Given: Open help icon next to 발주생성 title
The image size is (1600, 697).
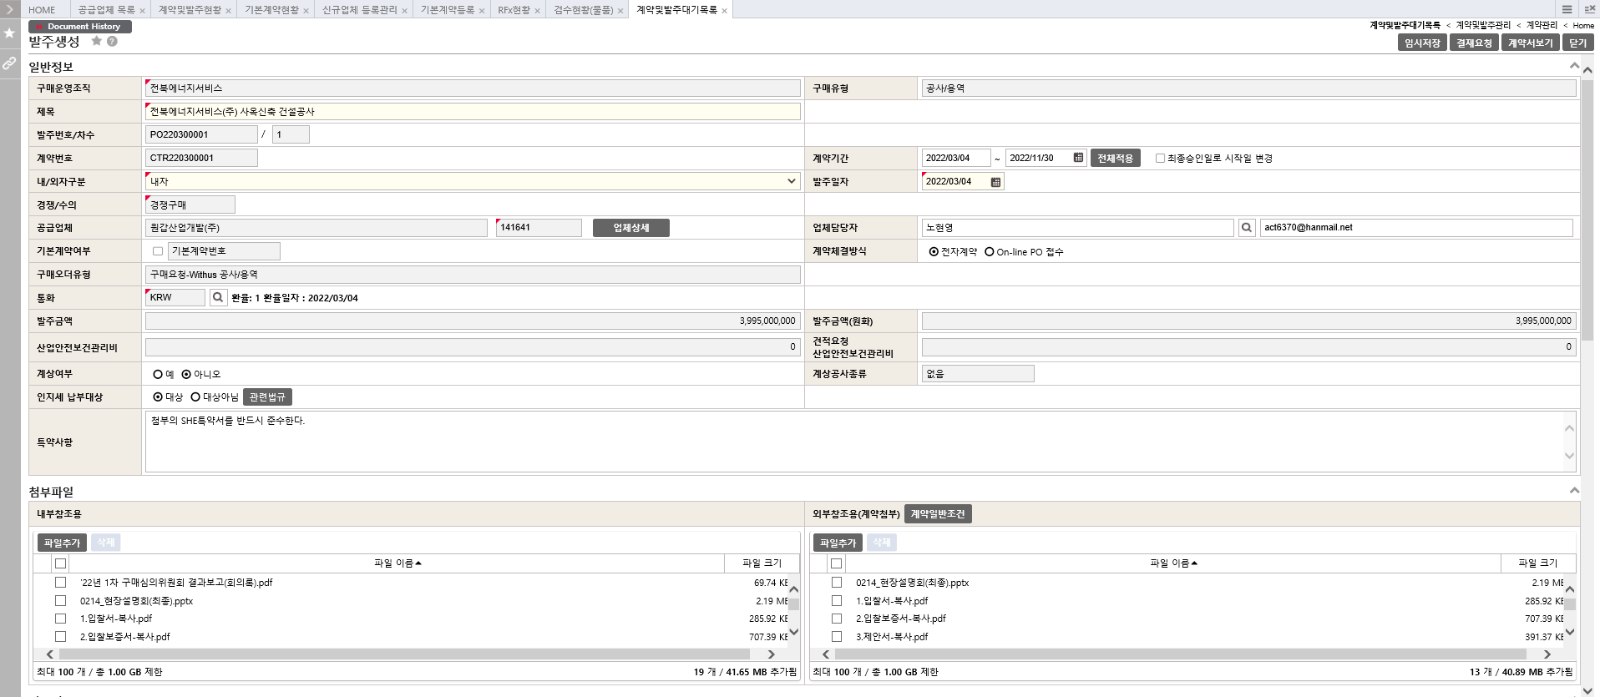Looking at the screenshot, I should (x=112, y=42).
